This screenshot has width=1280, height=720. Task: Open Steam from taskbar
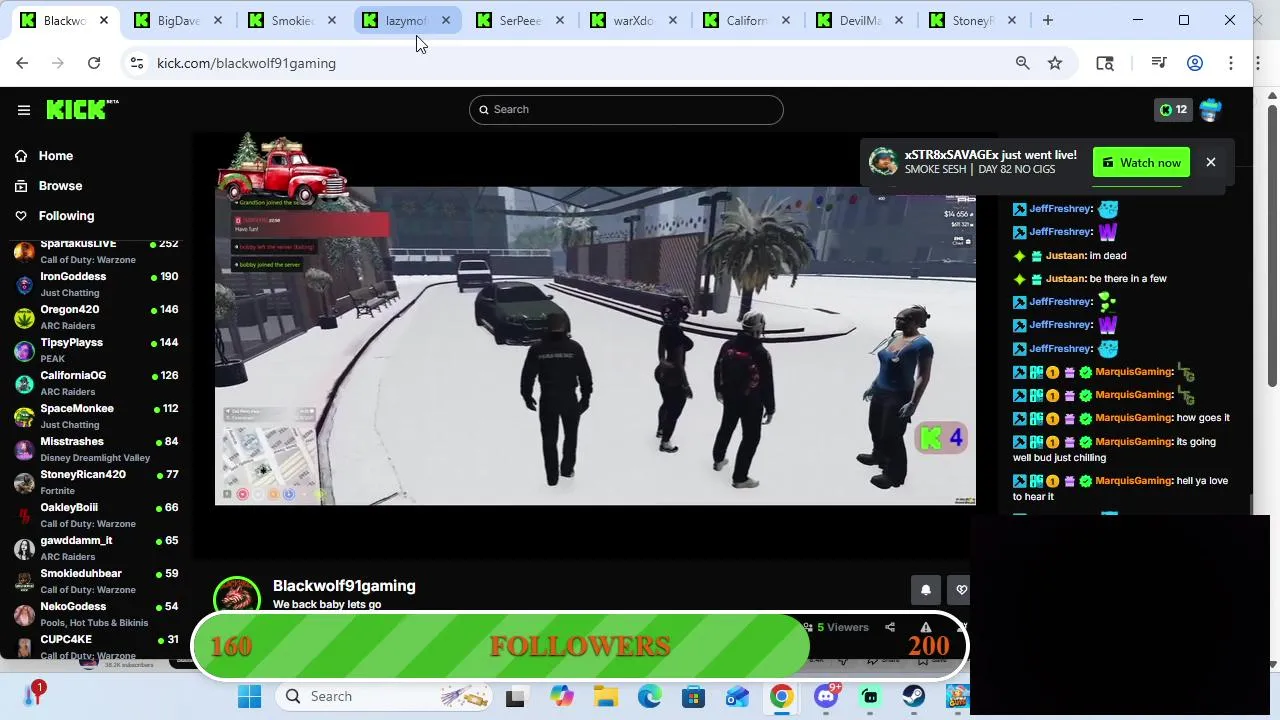pos(913,696)
